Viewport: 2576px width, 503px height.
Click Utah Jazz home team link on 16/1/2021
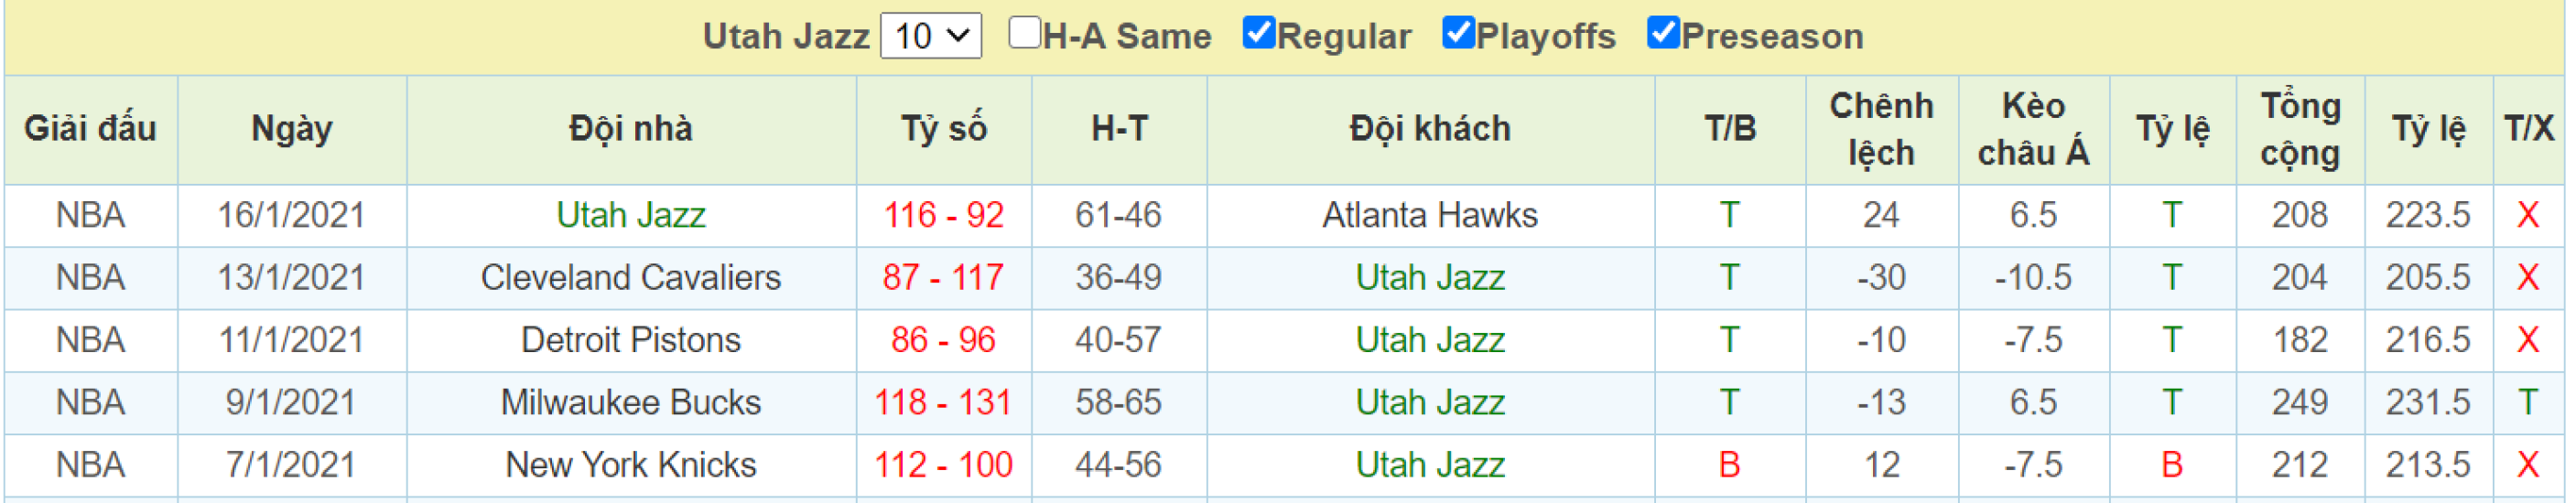(x=631, y=215)
